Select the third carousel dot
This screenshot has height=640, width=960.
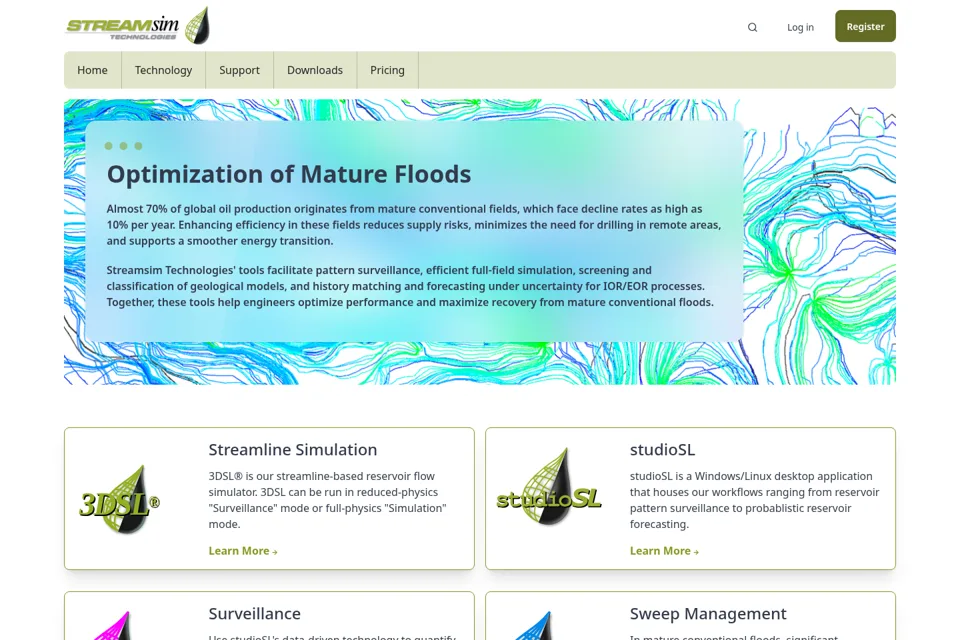pyautogui.click(x=138, y=146)
